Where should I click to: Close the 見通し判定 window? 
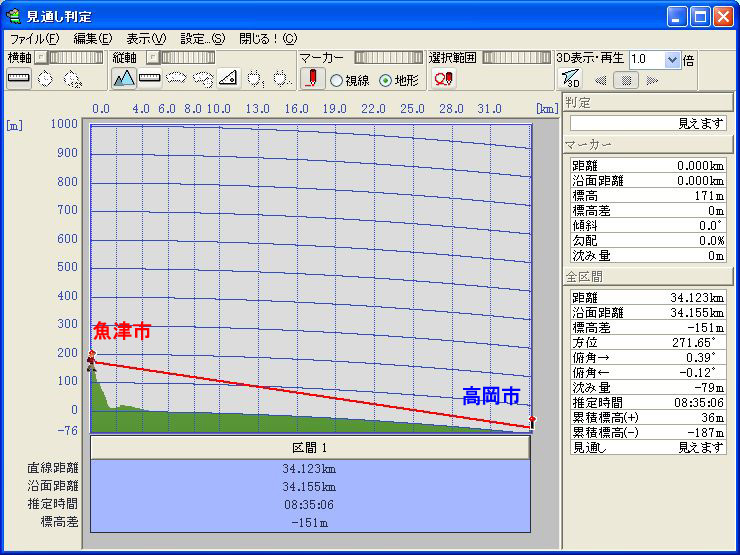tap(723, 17)
